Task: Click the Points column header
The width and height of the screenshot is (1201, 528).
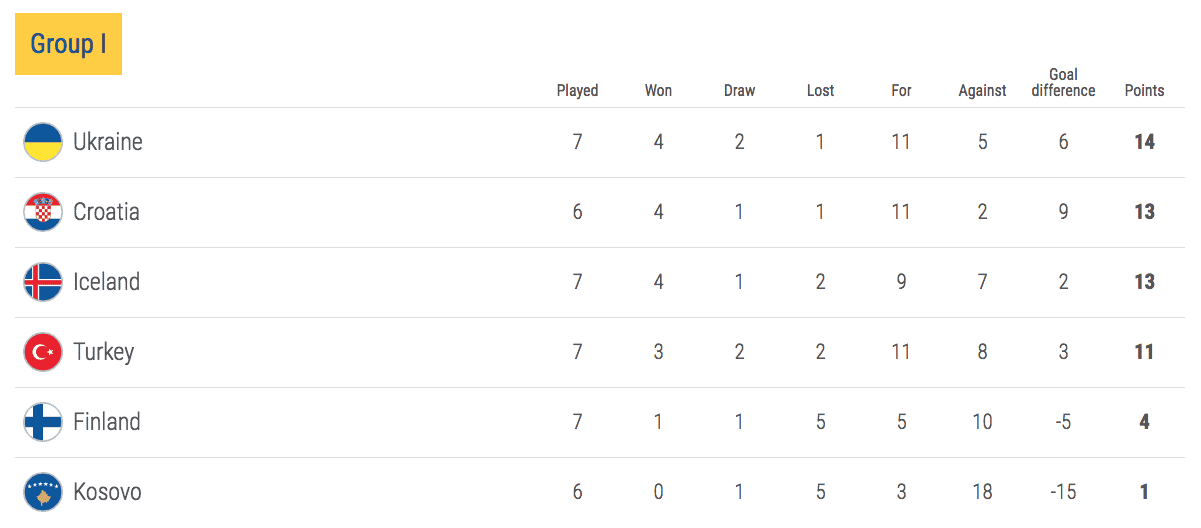Action: (x=1144, y=90)
